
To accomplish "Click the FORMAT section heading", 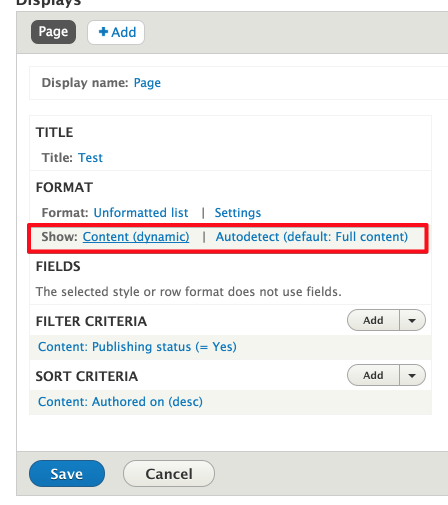I will [64, 187].
